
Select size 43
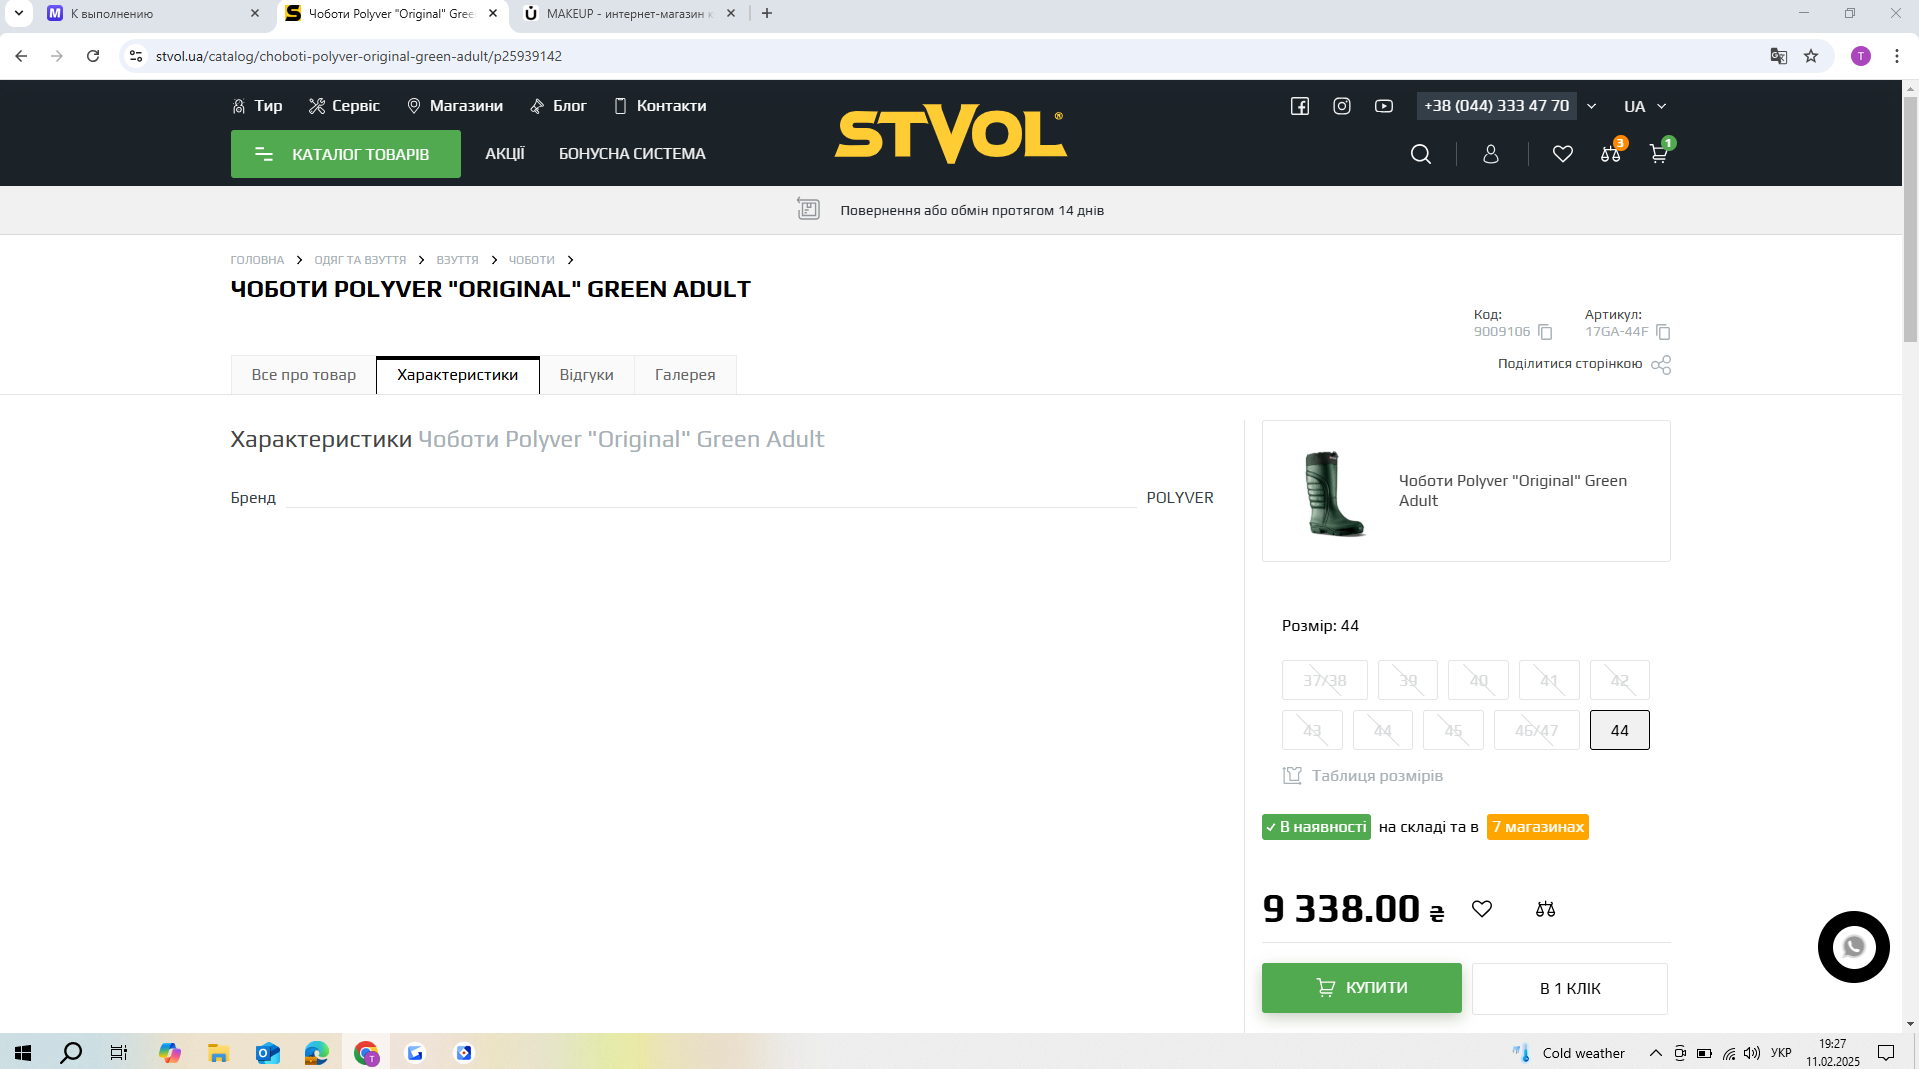pos(1312,730)
